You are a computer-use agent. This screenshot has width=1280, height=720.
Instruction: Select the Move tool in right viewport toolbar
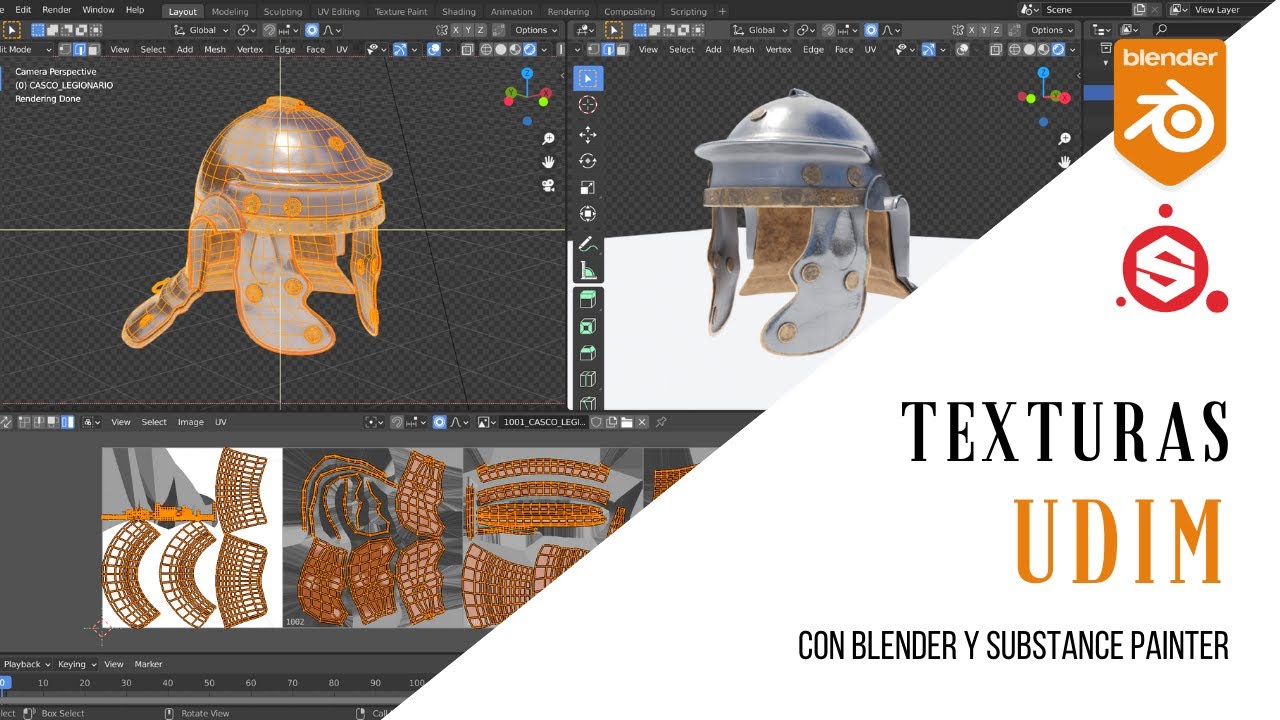coord(588,134)
